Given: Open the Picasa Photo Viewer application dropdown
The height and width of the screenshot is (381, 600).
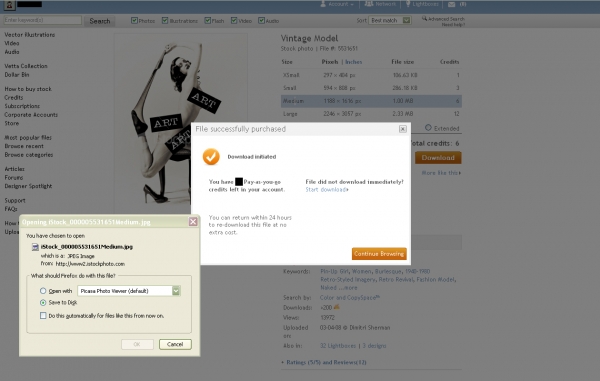Looking at the screenshot, I should pyautogui.click(x=129, y=291).
